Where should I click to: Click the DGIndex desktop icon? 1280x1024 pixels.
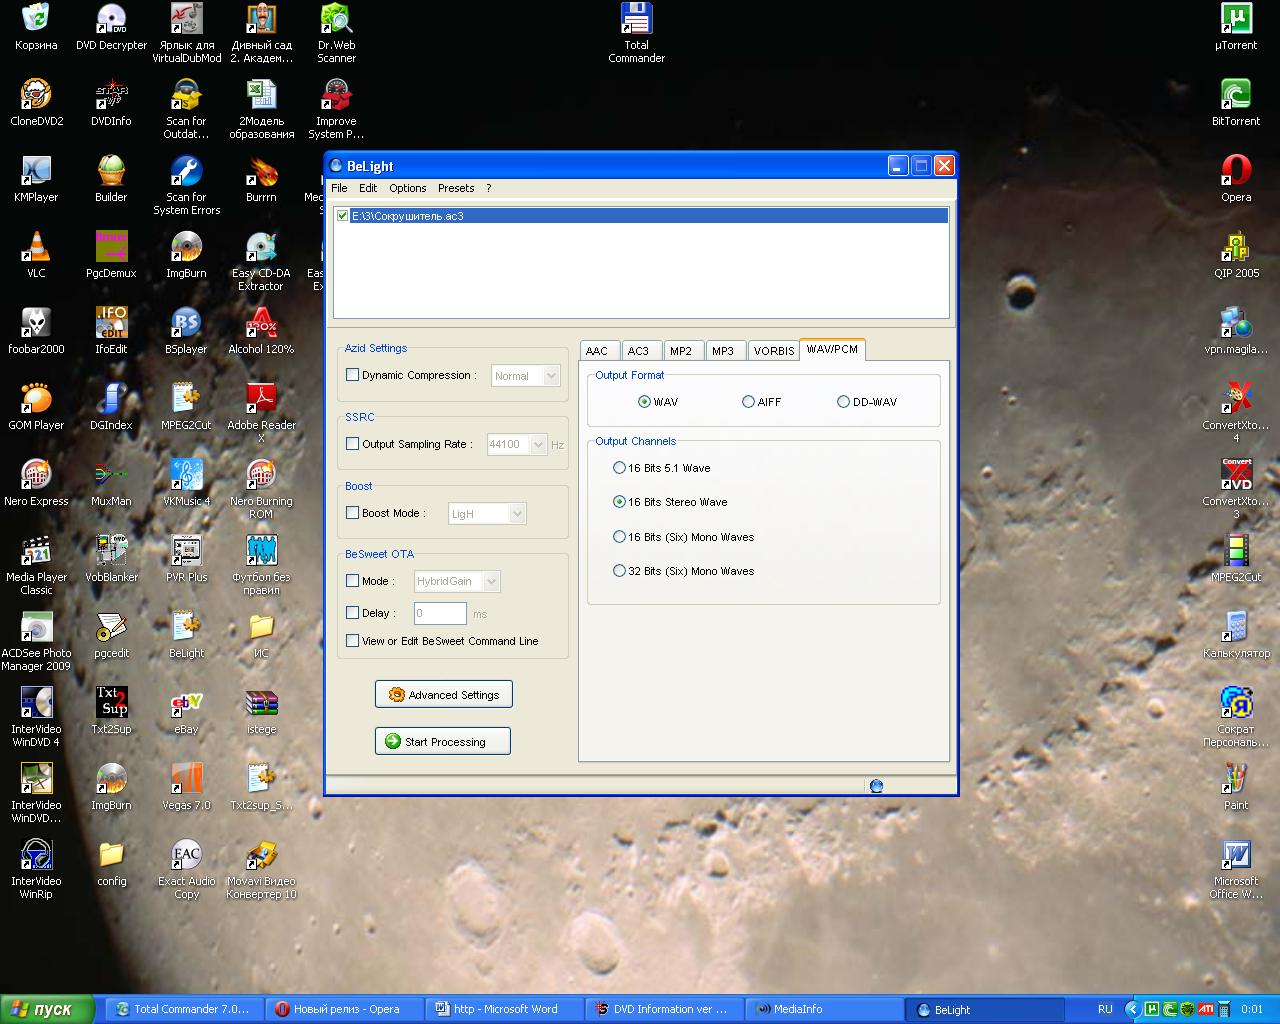[x=111, y=408]
